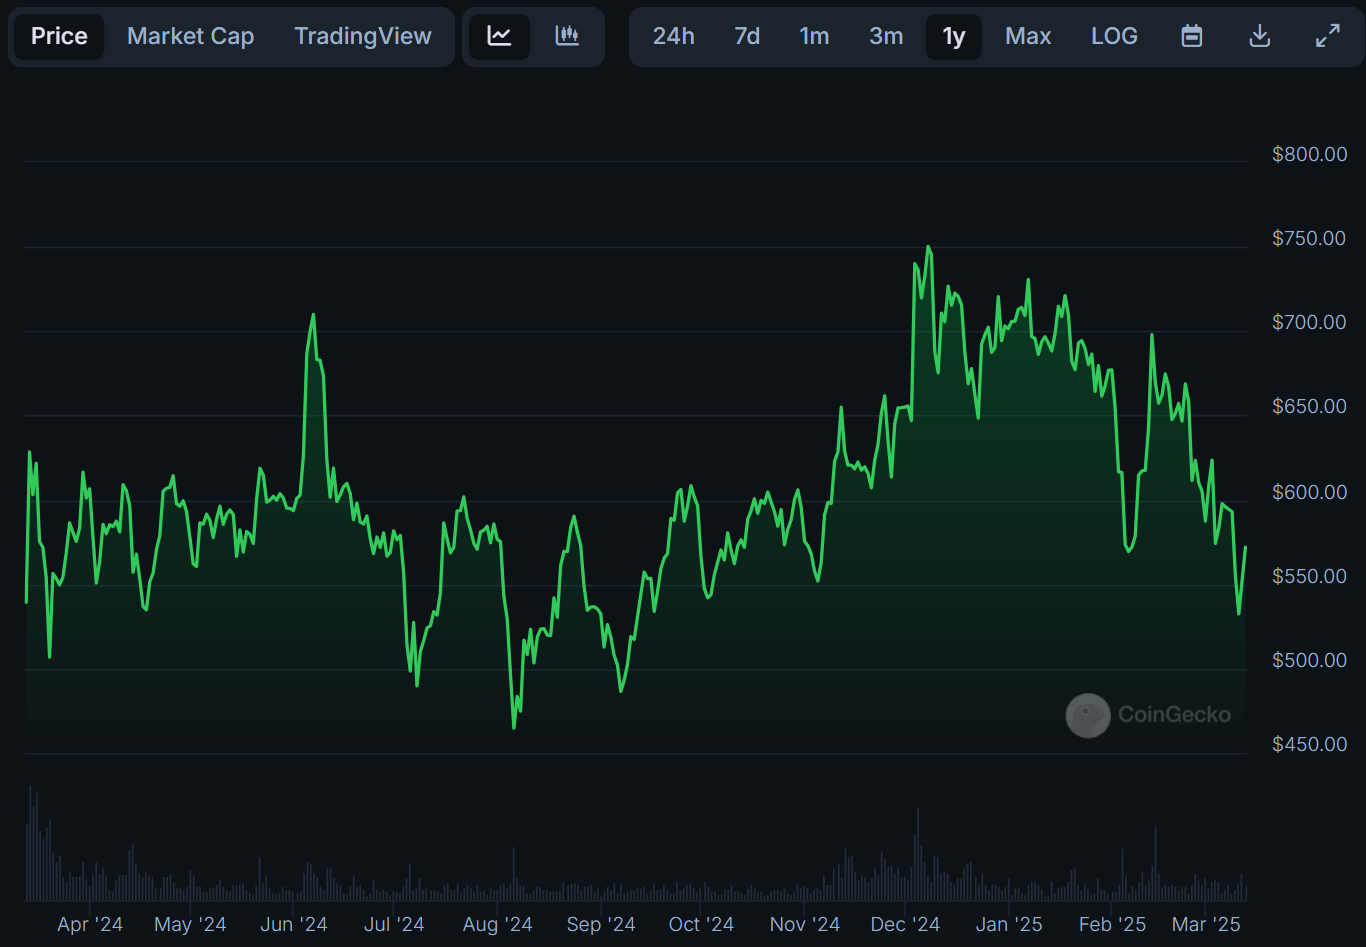The image size is (1366, 947).
Task: Switch to candlestick chart icon
Action: pyautogui.click(x=567, y=36)
